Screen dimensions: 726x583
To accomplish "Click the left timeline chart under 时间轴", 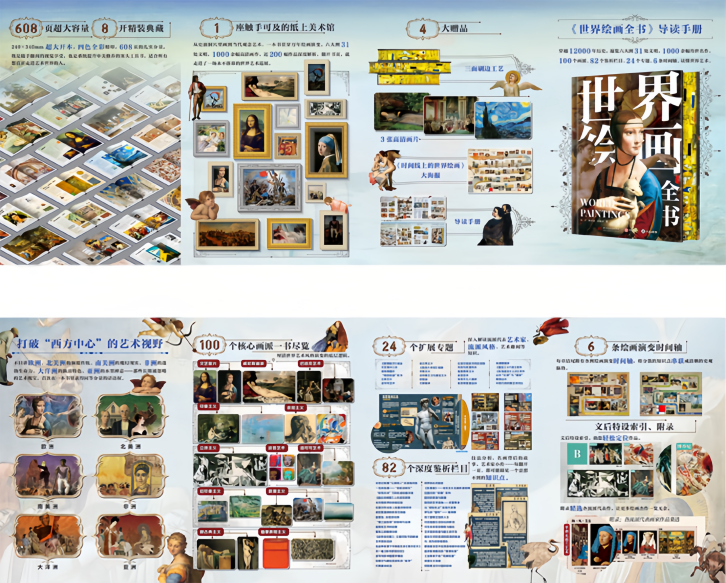I will coord(598,394).
